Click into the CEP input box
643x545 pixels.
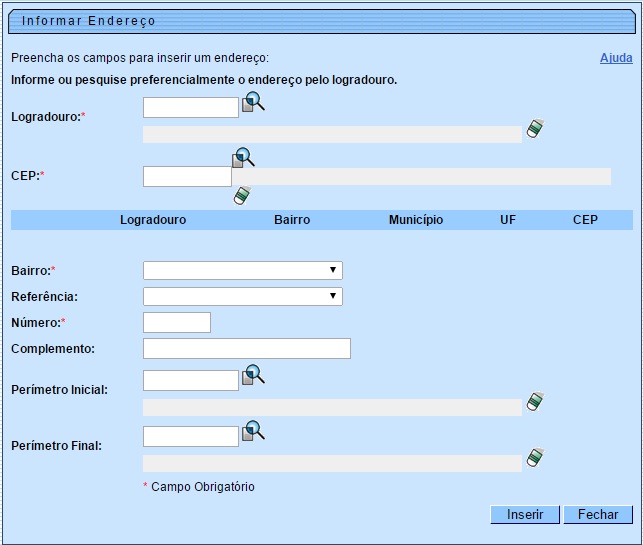(187, 176)
